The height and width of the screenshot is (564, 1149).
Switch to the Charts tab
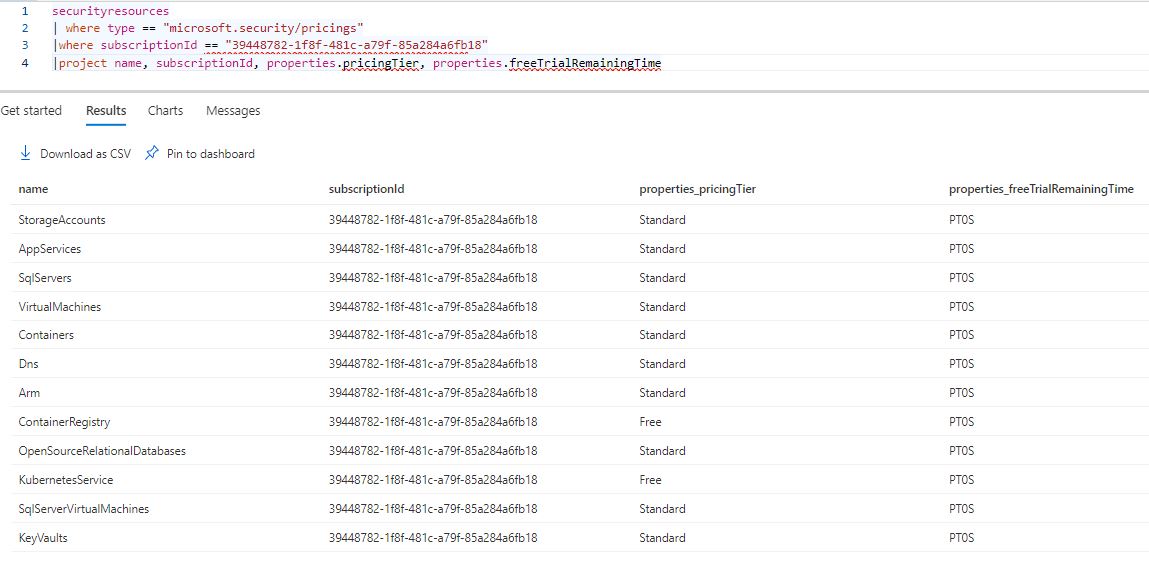(x=165, y=111)
